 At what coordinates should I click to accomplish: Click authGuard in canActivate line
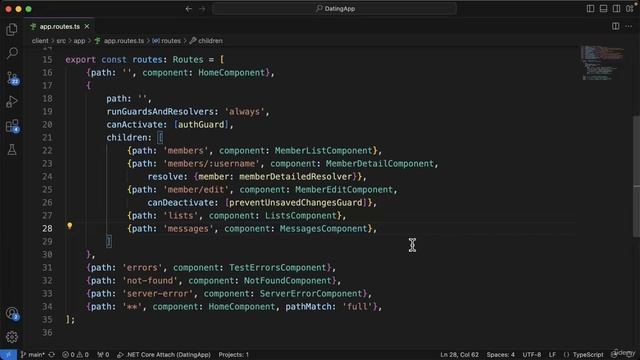point(201,124)
